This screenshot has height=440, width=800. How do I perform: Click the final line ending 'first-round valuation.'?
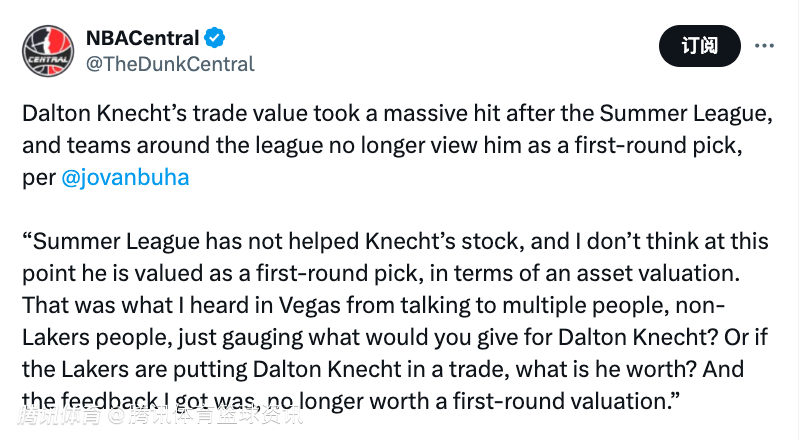(351, 402)
